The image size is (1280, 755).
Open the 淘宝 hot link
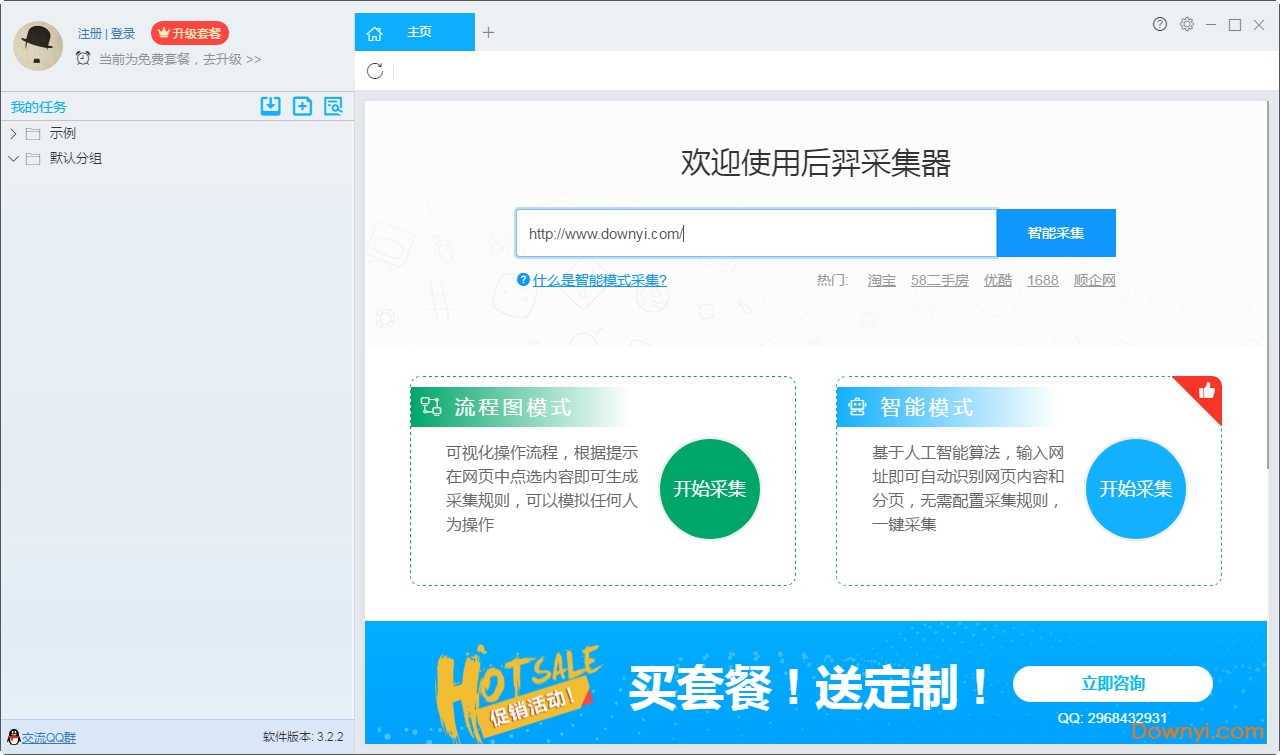pos(881,280)
